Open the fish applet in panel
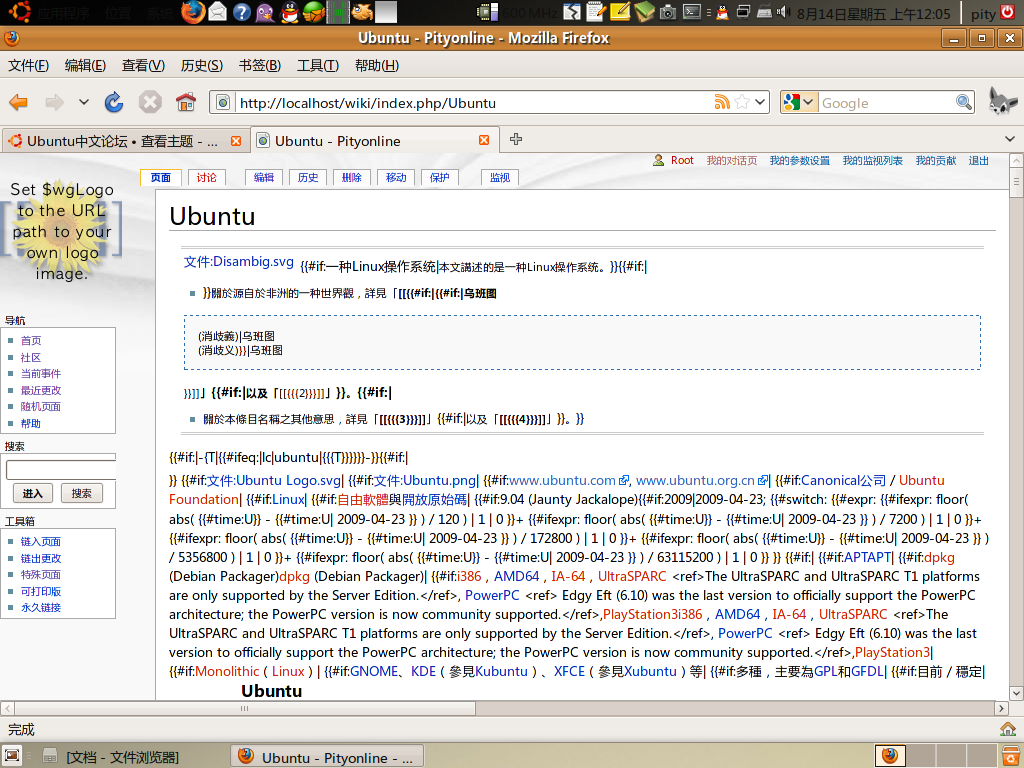1024x768 pixels. coord(362,12)
